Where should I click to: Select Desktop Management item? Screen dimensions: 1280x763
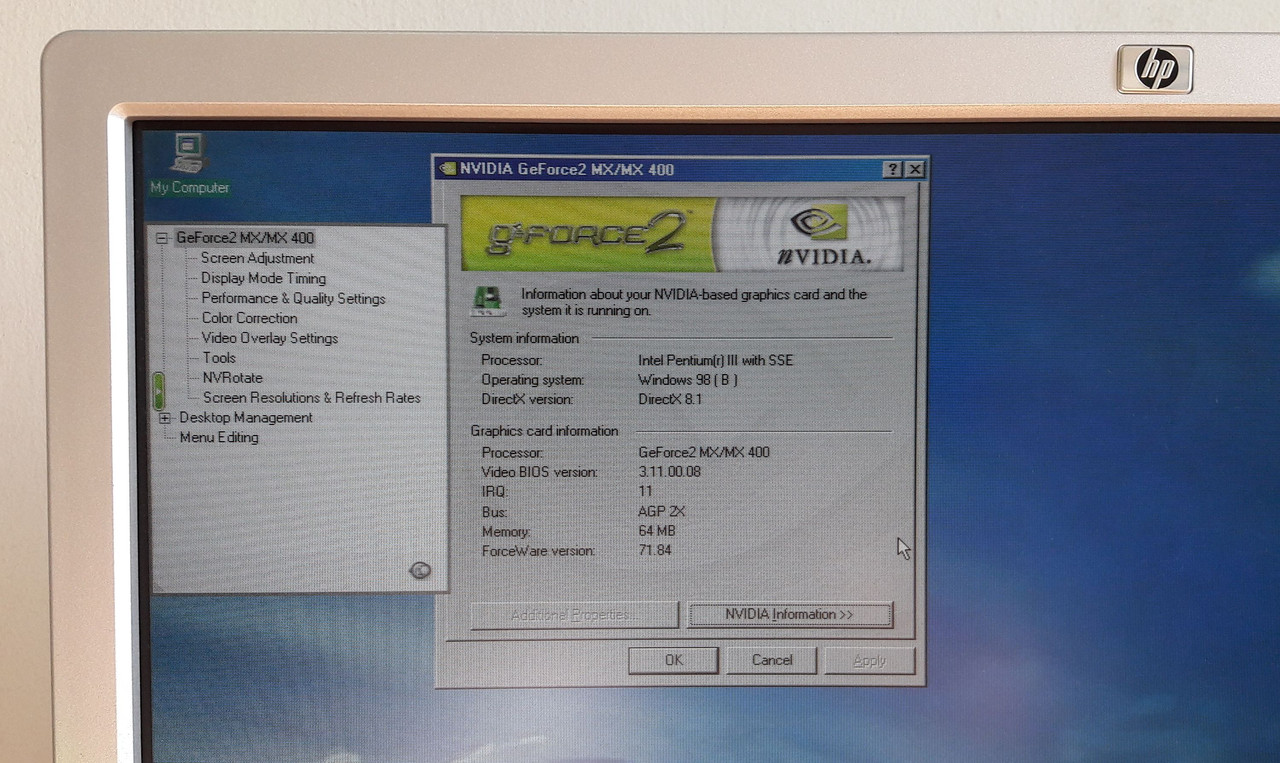pos(246,418)
